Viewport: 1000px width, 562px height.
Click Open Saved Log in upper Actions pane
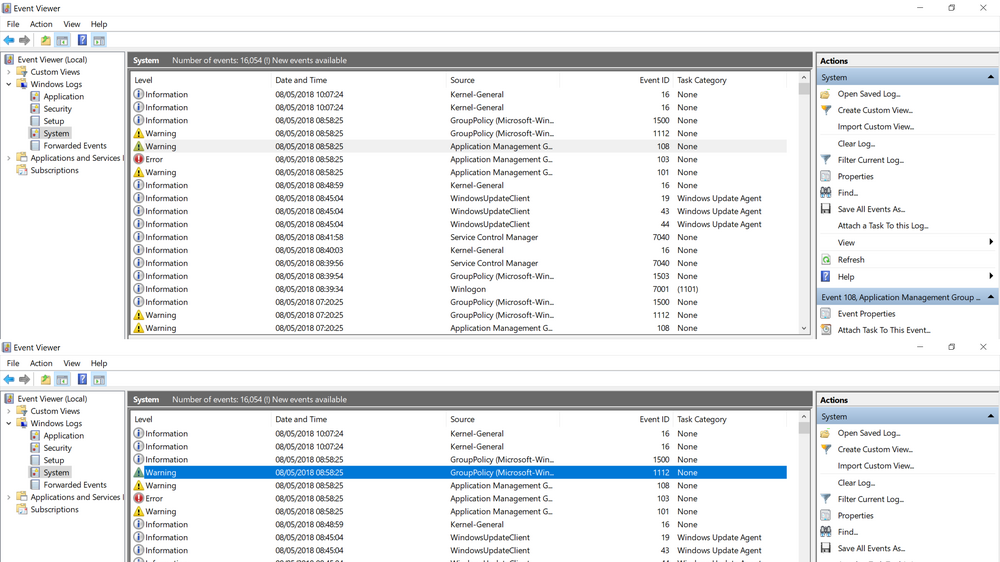869,94
